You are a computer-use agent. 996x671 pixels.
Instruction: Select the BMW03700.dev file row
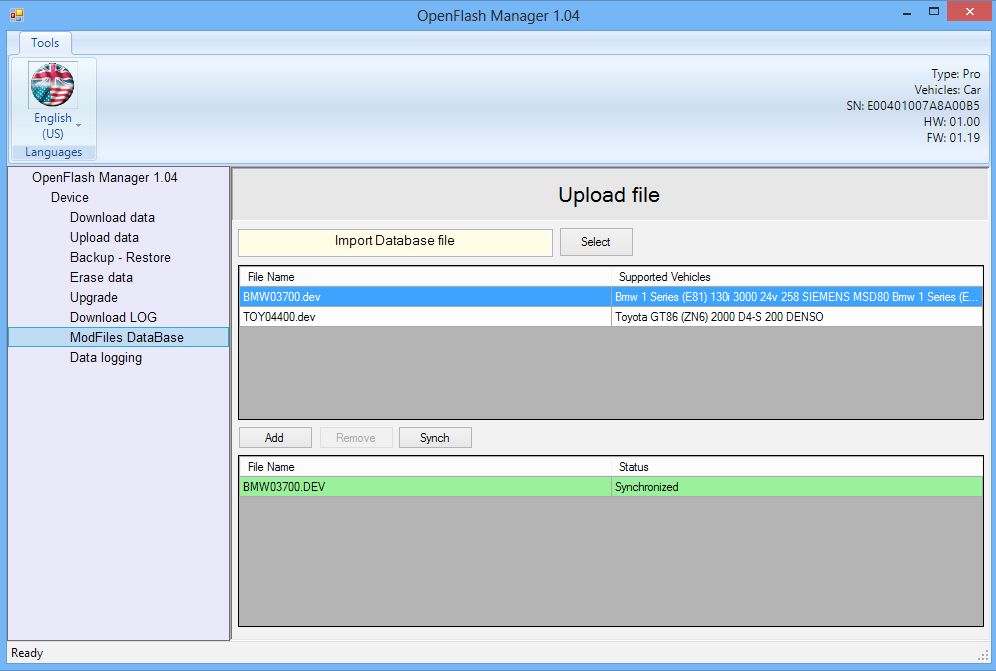tap(610, 297)
